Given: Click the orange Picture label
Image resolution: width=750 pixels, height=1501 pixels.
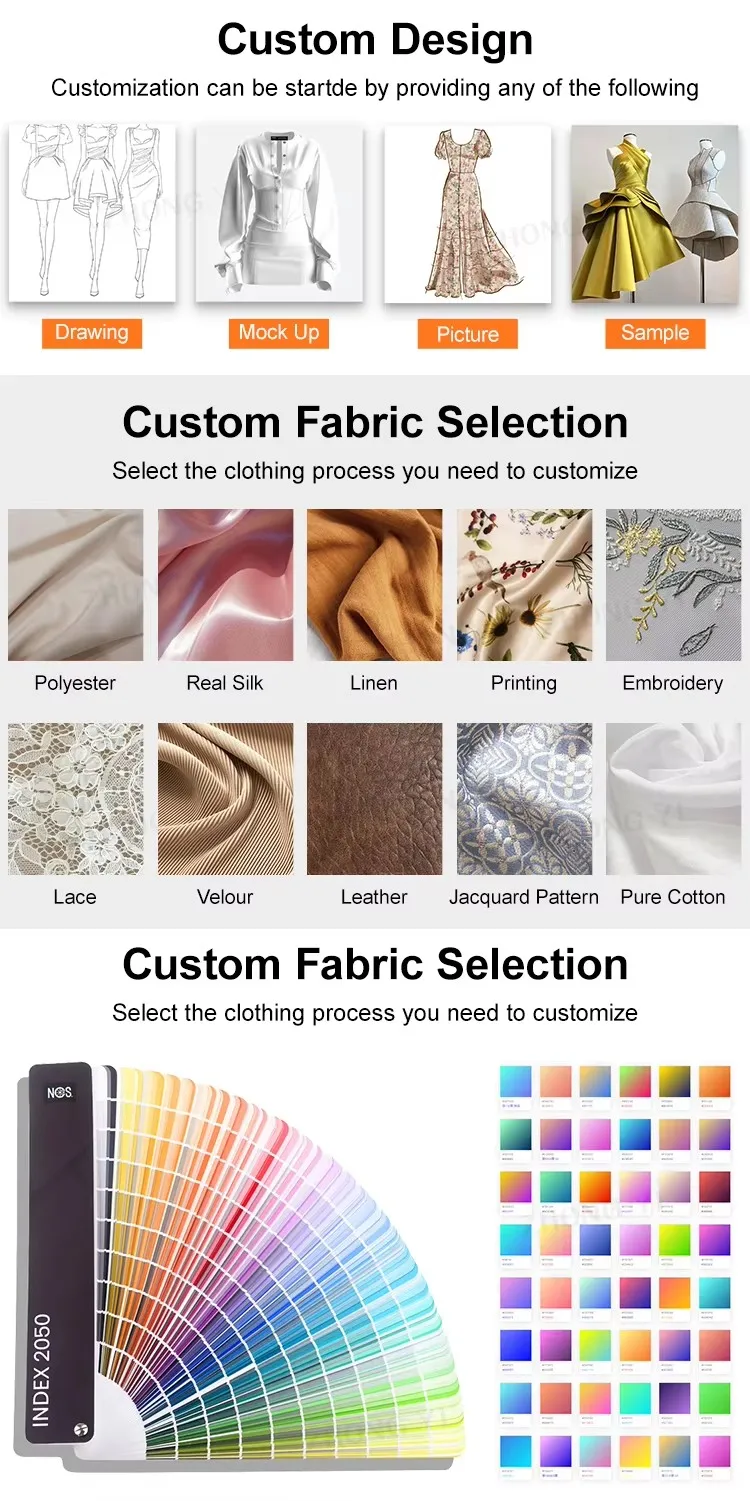Looking at the screenshot, I should (x=467, y=334).
